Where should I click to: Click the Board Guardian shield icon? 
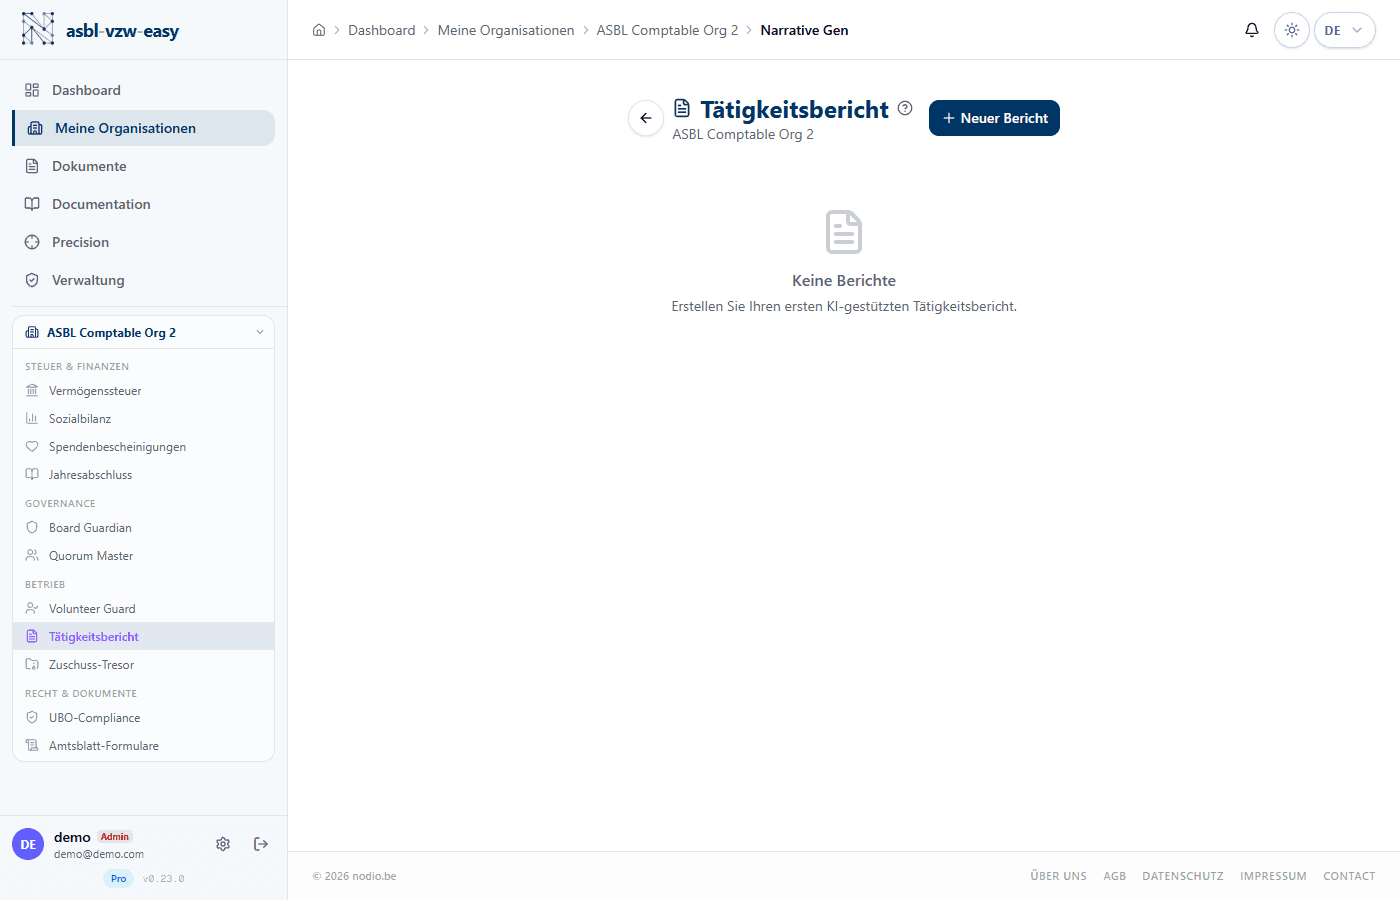32,528
